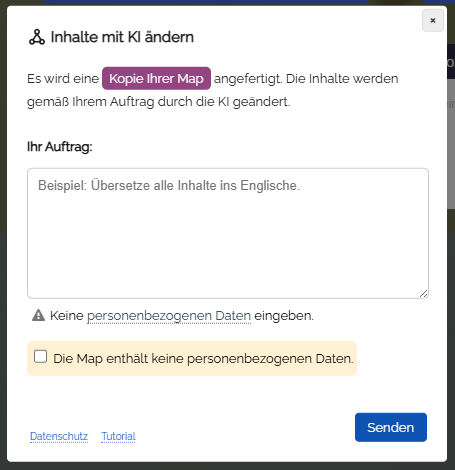Open the 'personenbezogenen Daten' underlined term
This screenshot has width=455, height=470.
pos(169,316)
